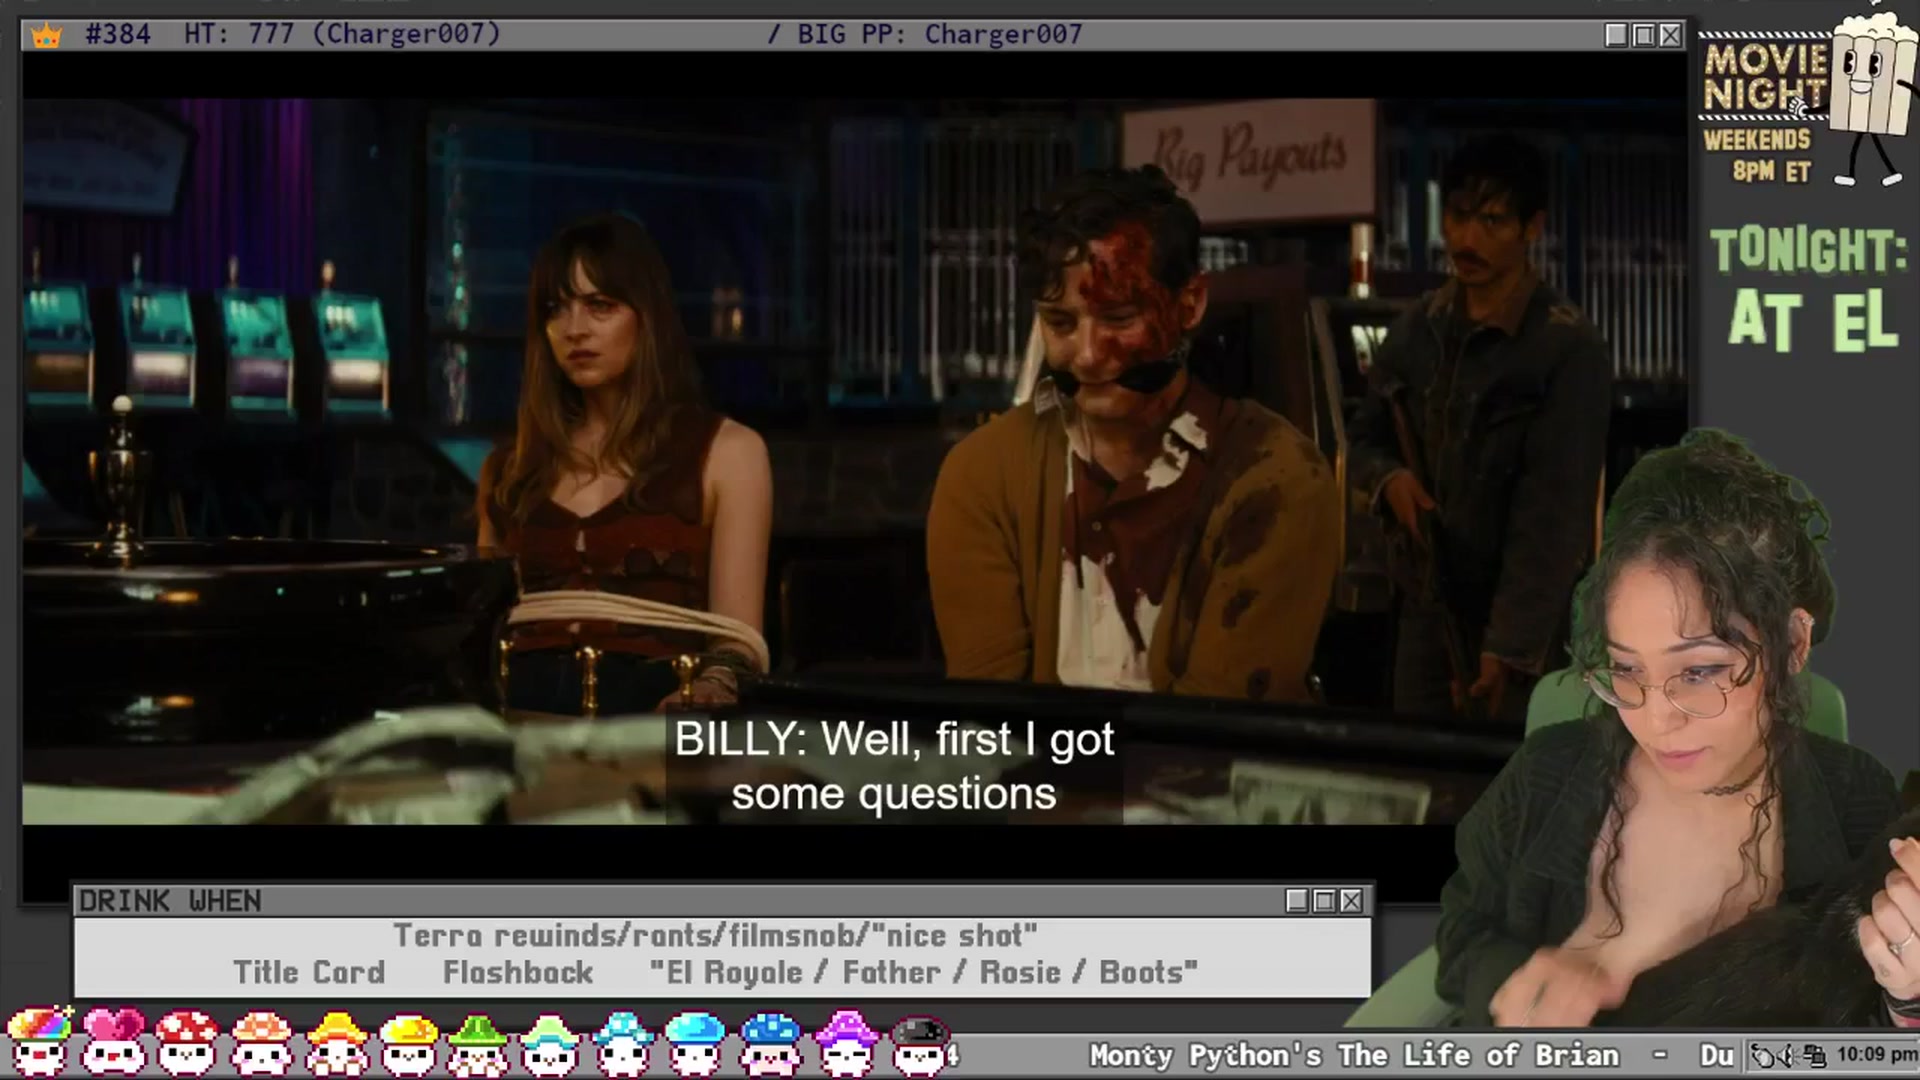1920x1080 pixels.
Task: Close the main movie window
Action: tap(1670, 35)
